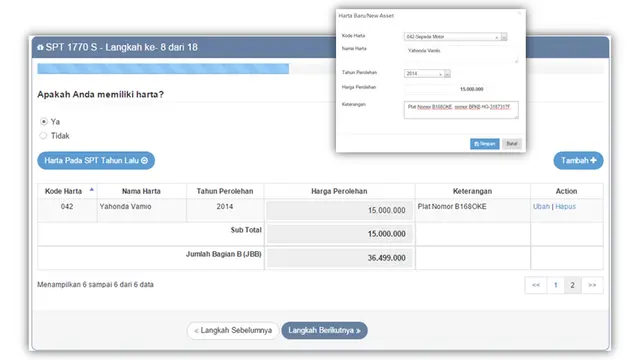This screenshot has height=360, width=640.
Task: Click the Simpan button in dialog
Action: click(x=484, y=144)
